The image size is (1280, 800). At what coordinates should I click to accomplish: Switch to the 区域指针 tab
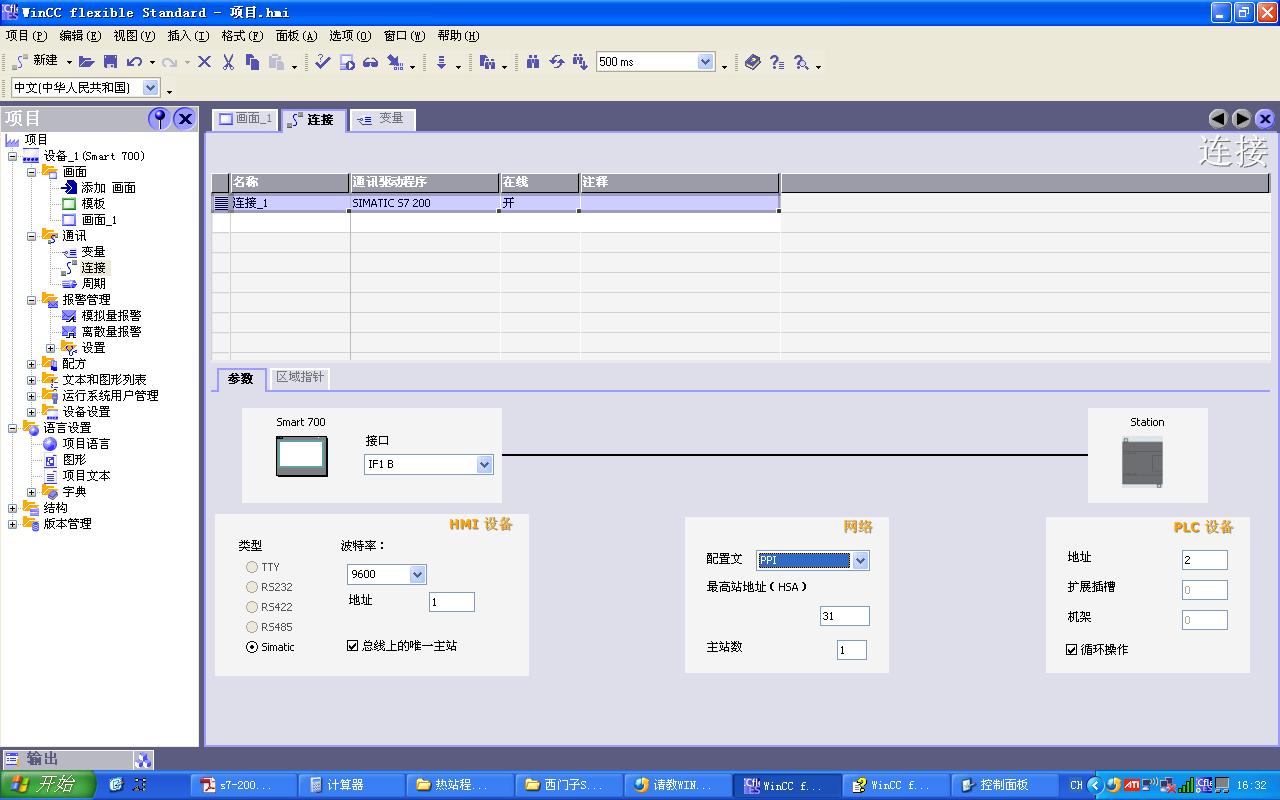coord(300,377)
